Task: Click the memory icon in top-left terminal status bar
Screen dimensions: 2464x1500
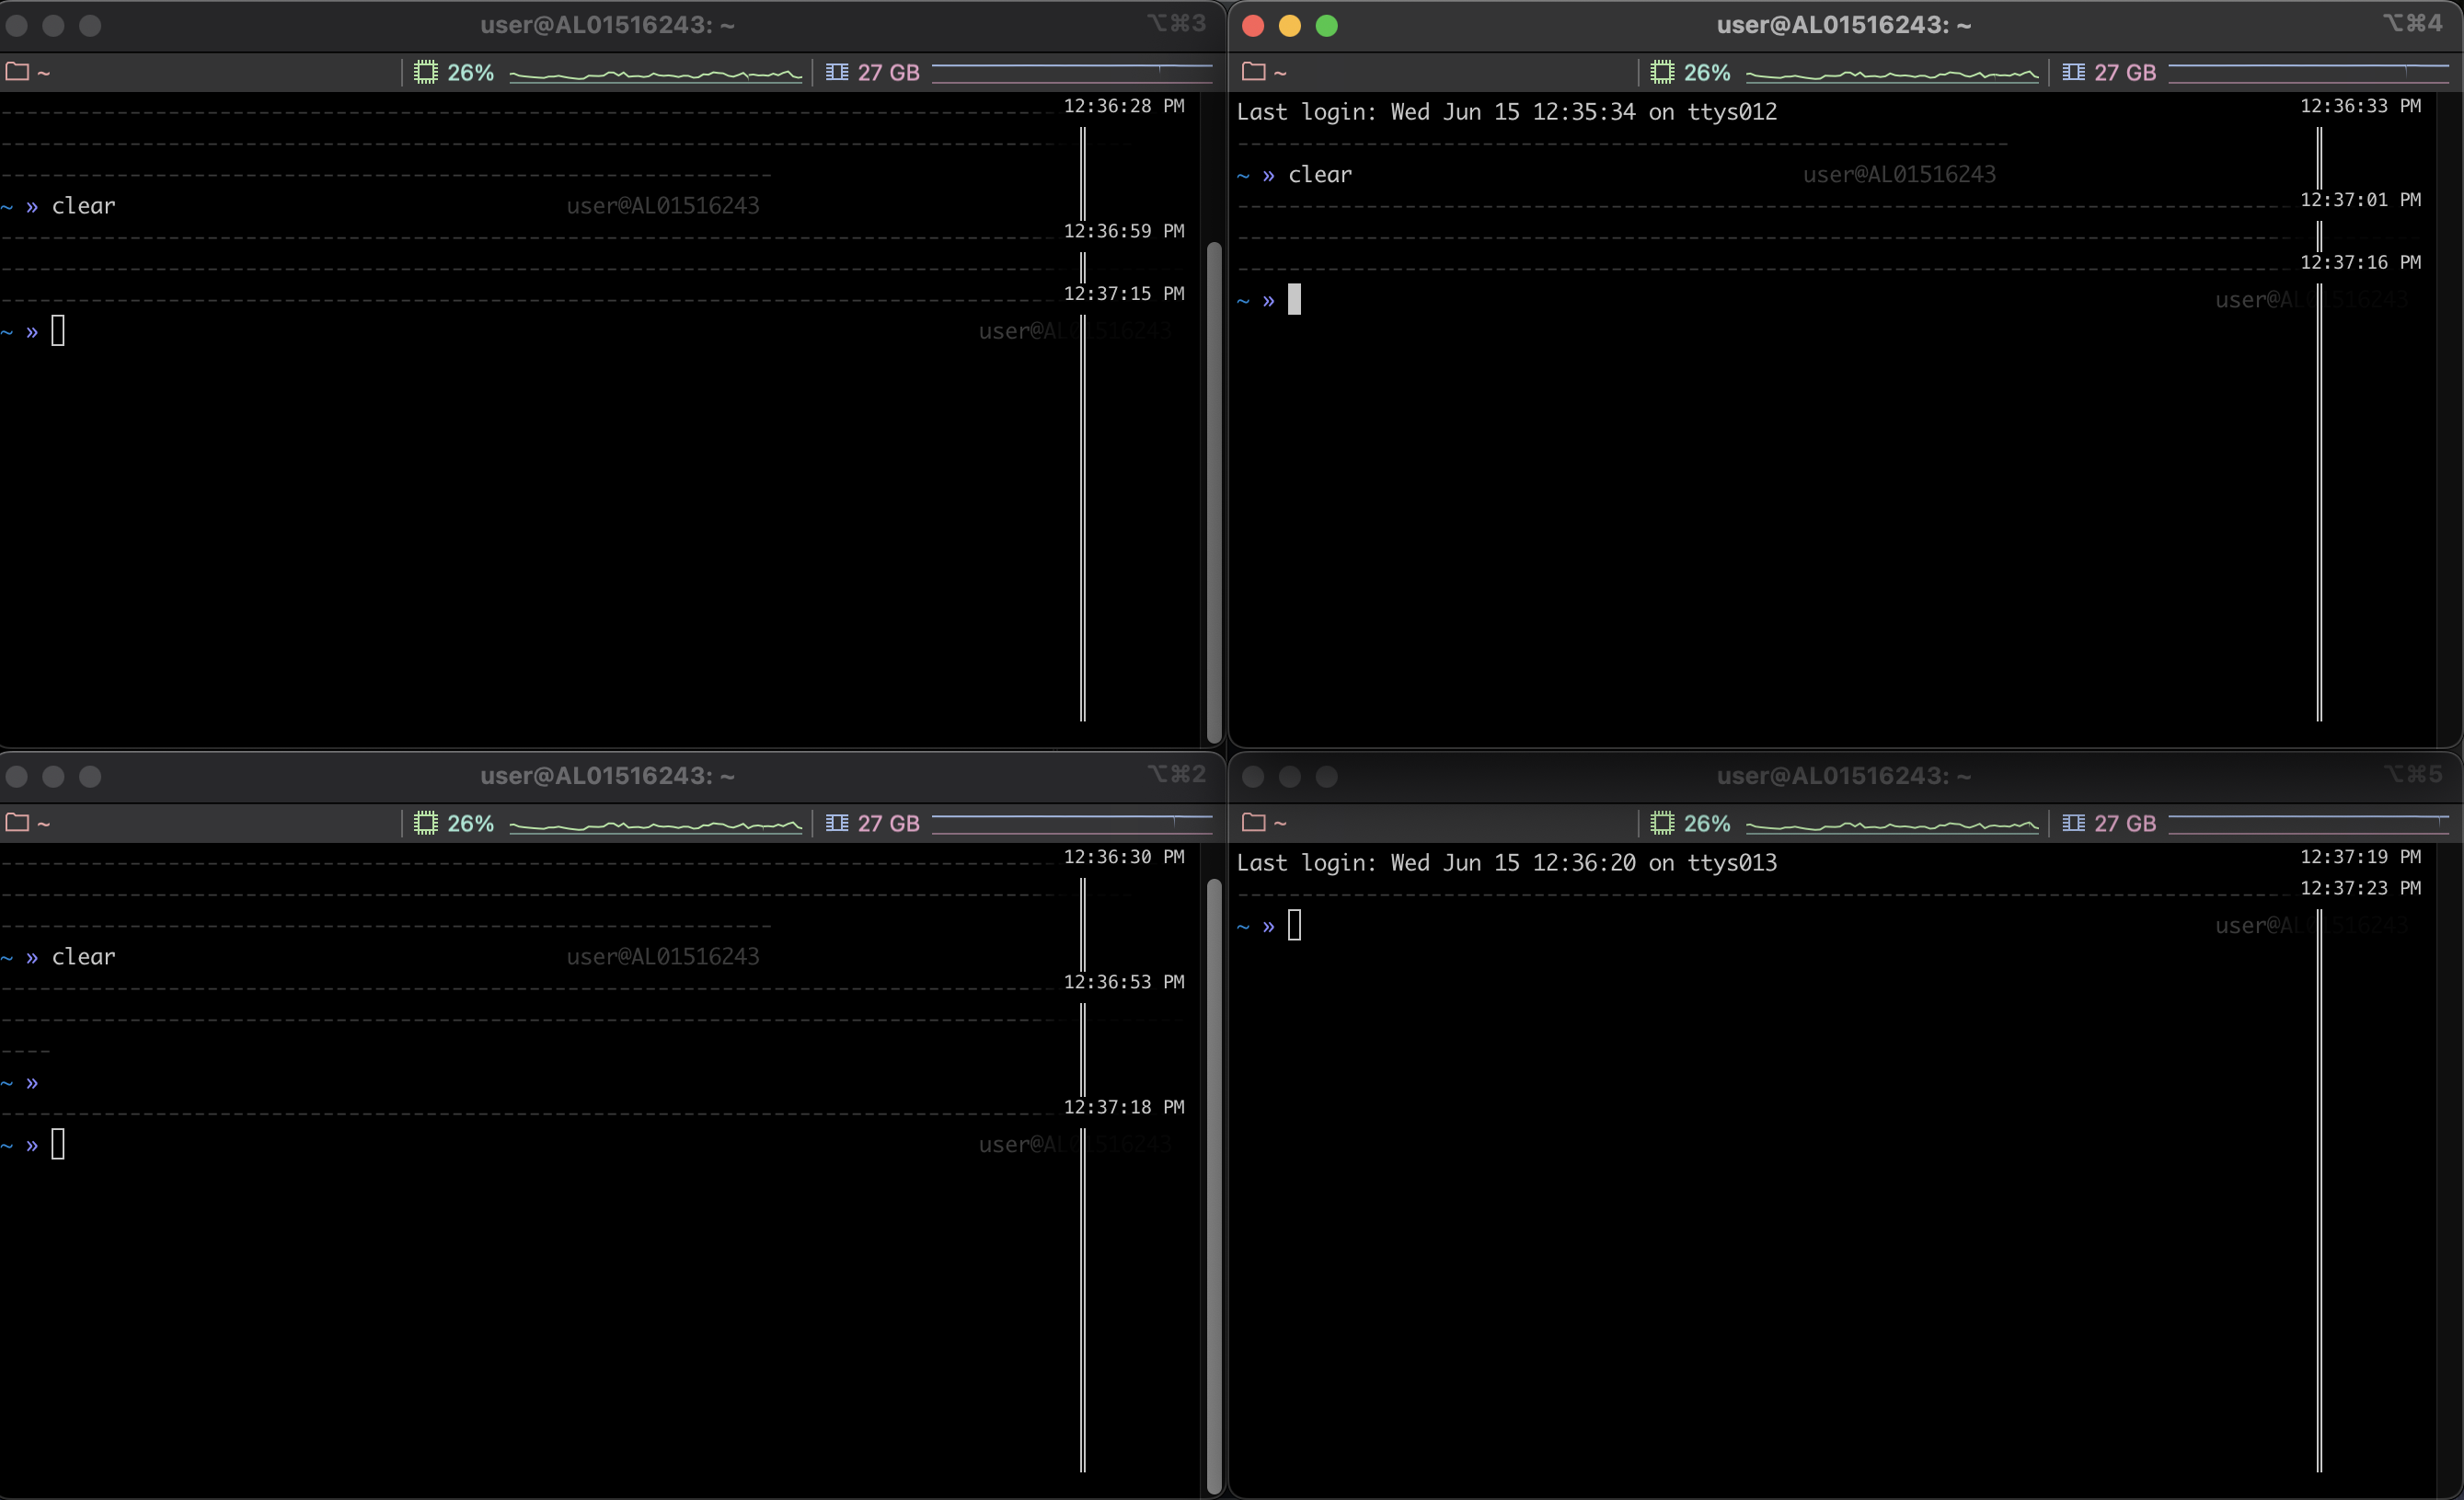Action: coord(837,72)
